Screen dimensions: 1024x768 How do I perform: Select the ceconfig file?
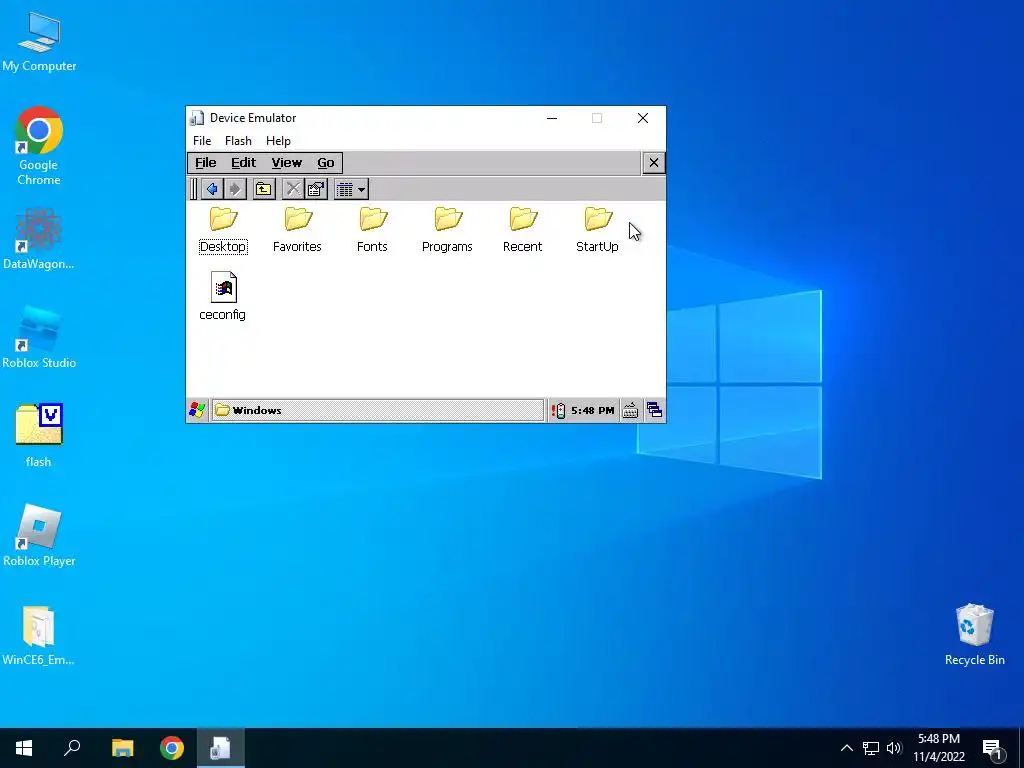(223, 296)
